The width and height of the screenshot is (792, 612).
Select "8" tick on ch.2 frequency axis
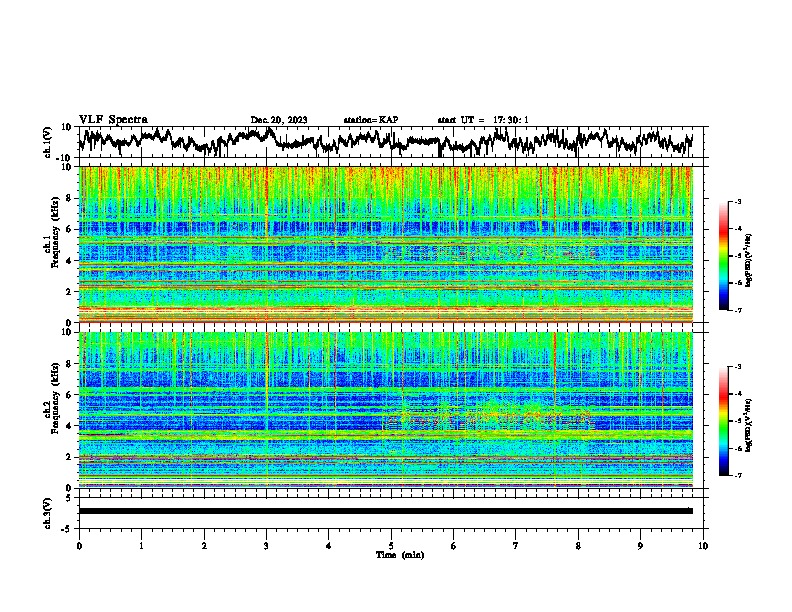click(x=69, y=364)
